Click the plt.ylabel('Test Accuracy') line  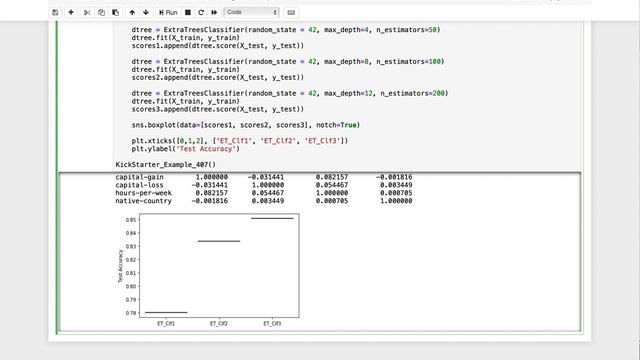pyautogui.click(x=186, y=149)
